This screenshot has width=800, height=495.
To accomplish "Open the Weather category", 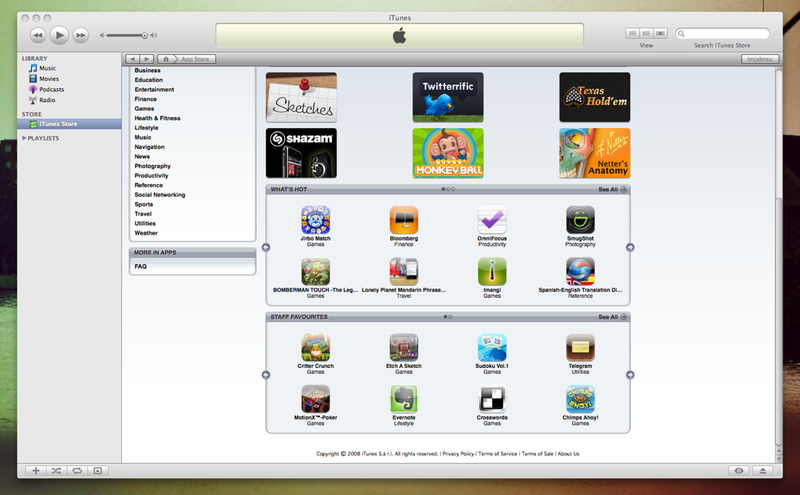I will point(146,233).
